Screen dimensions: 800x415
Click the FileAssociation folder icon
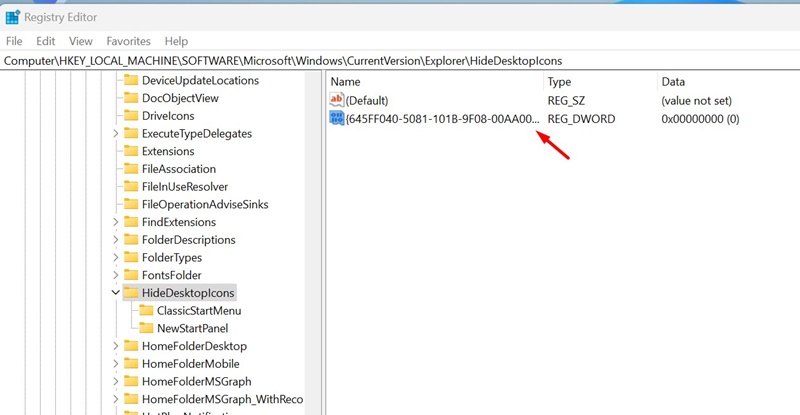pos(131,168)
